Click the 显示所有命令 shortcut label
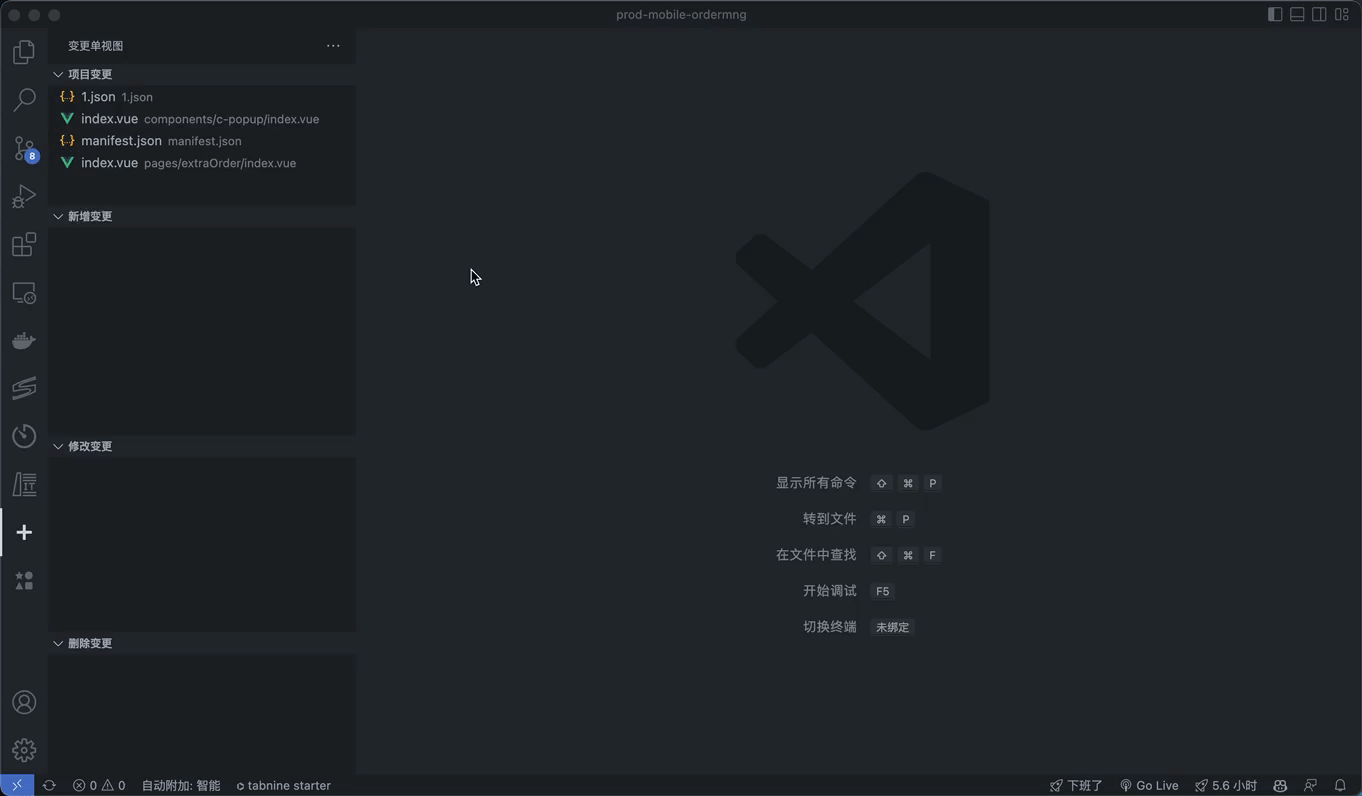The height and width of the screenshot is (796, 1362). (816, 483)
